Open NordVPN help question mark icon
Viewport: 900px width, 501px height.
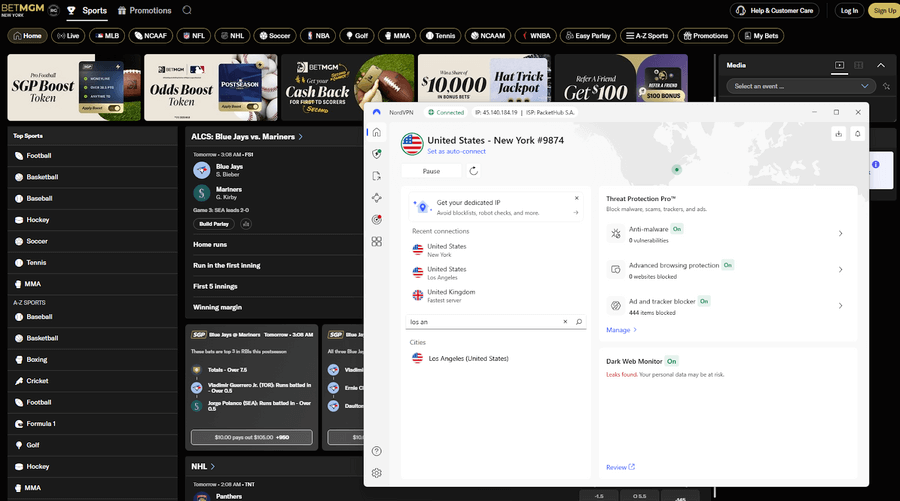(x=377, y=451)
